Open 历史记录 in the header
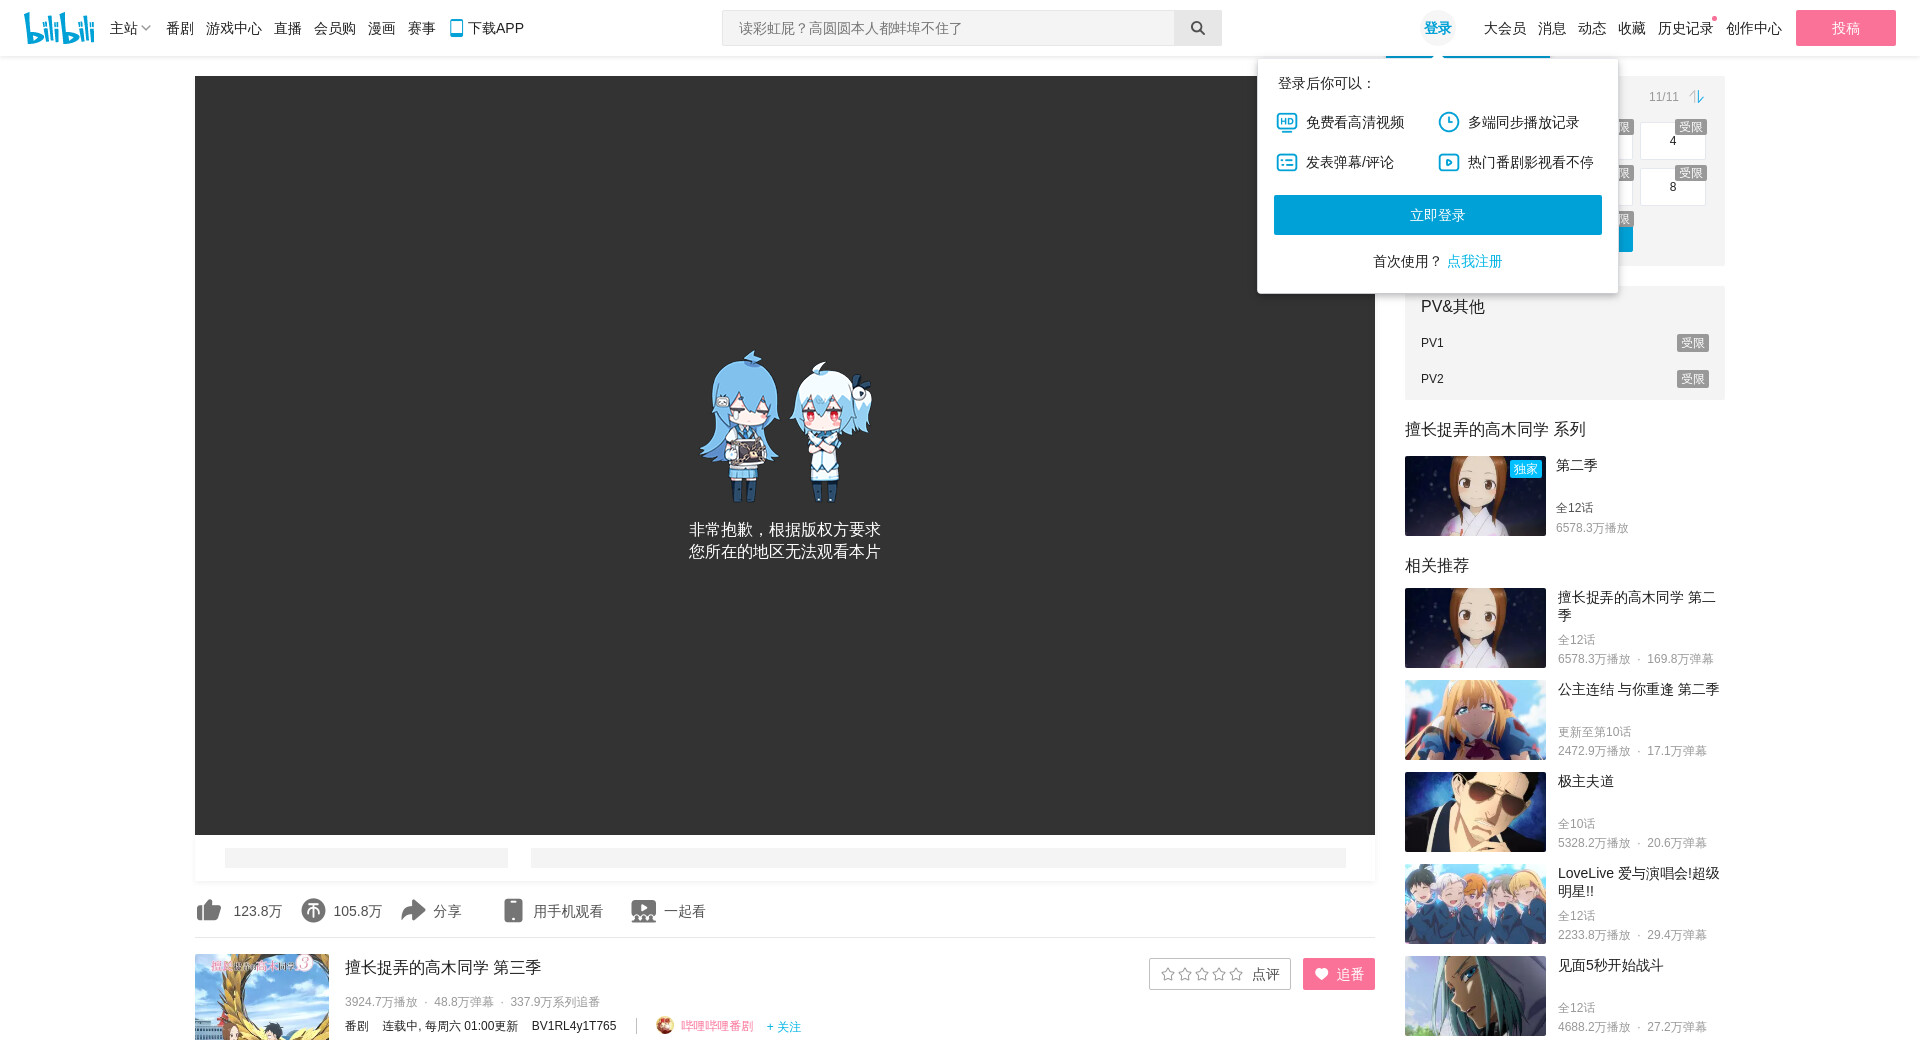This screenshot has height=1040, width=1920. coord(1686,28)
